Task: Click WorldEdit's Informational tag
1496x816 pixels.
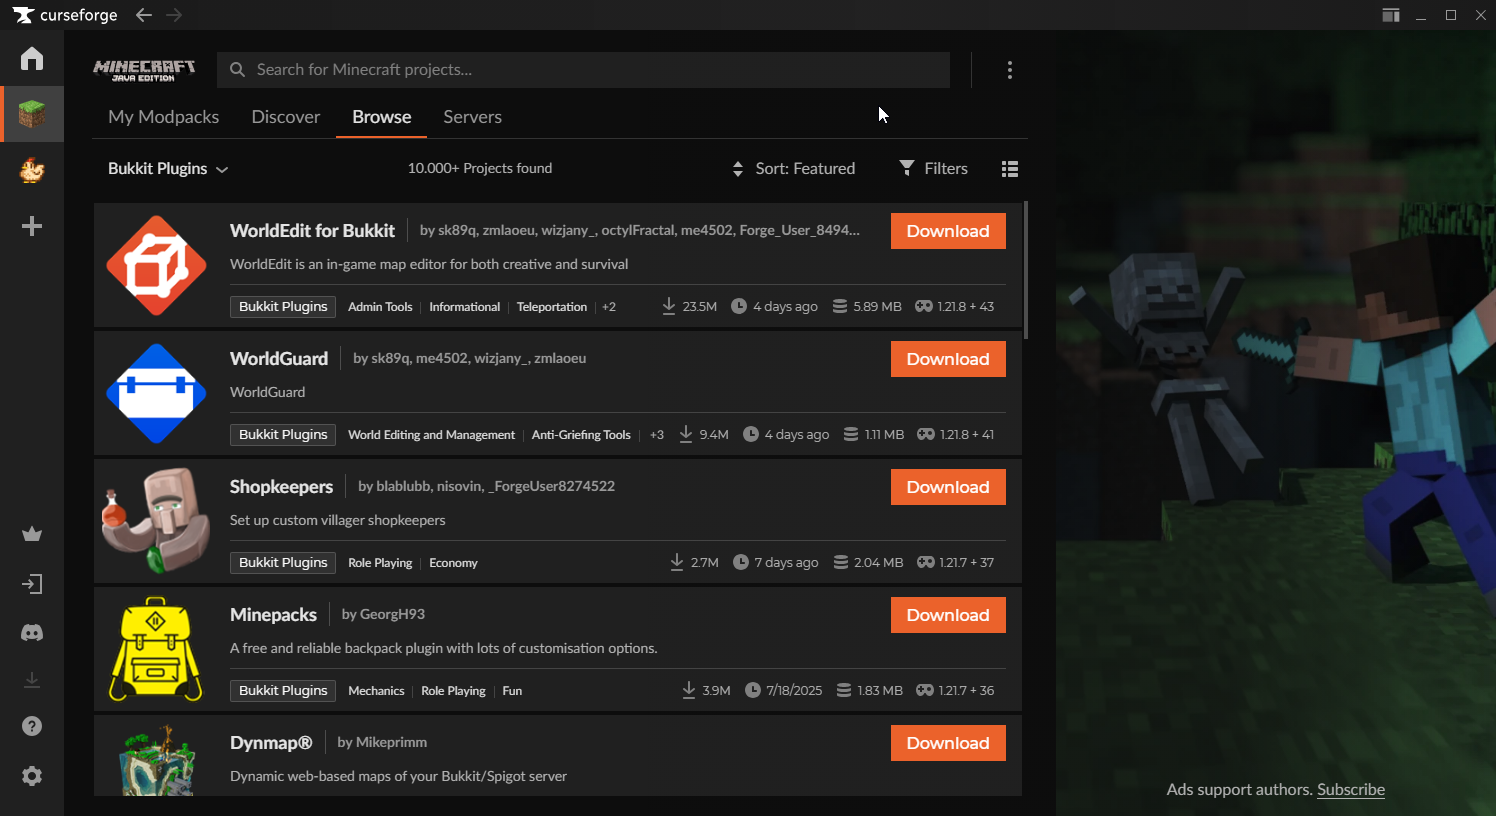Action: (x=464, y=307)
